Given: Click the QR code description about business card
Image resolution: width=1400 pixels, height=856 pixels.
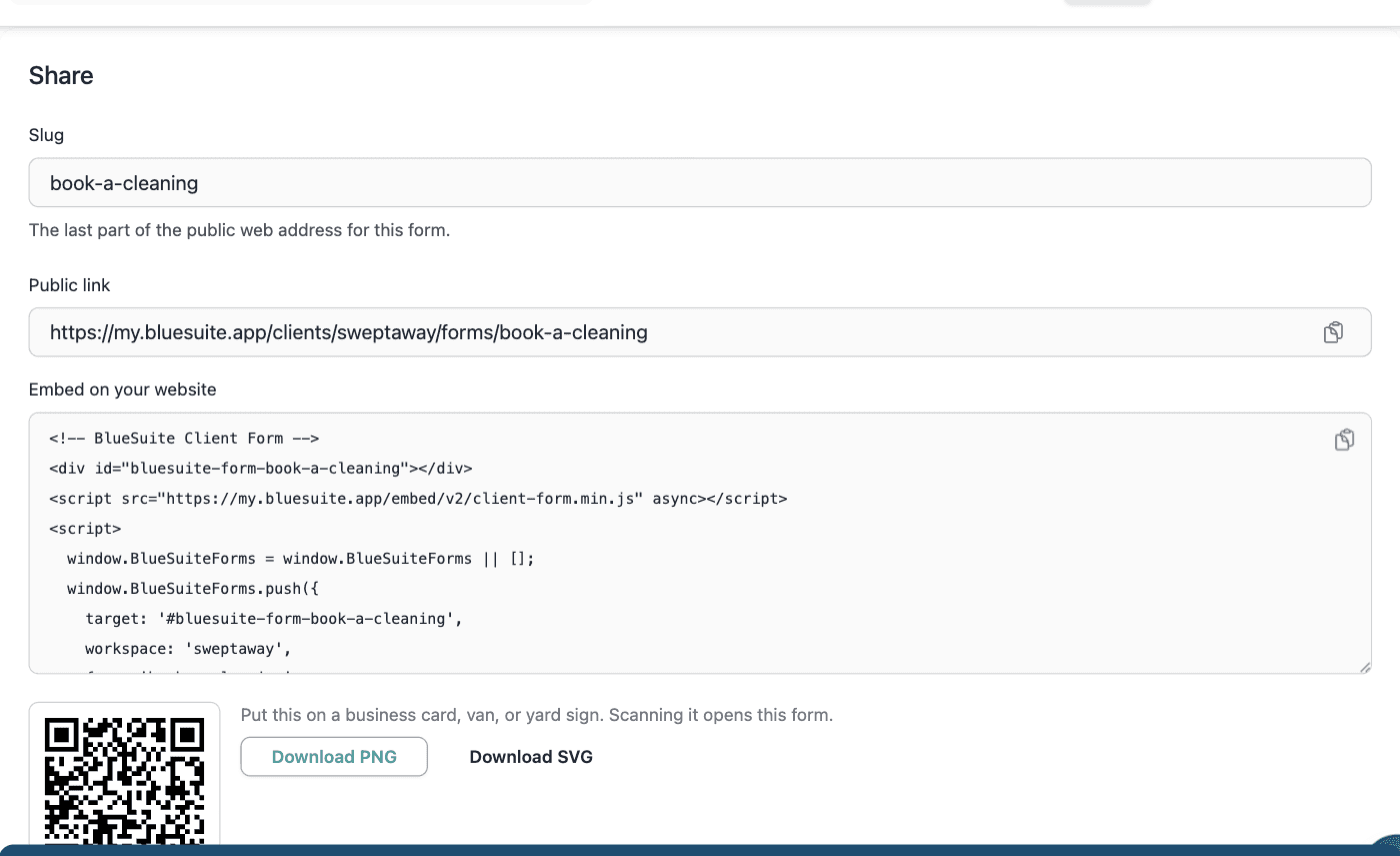Looking at the screenshot, I should click(537, 715).
